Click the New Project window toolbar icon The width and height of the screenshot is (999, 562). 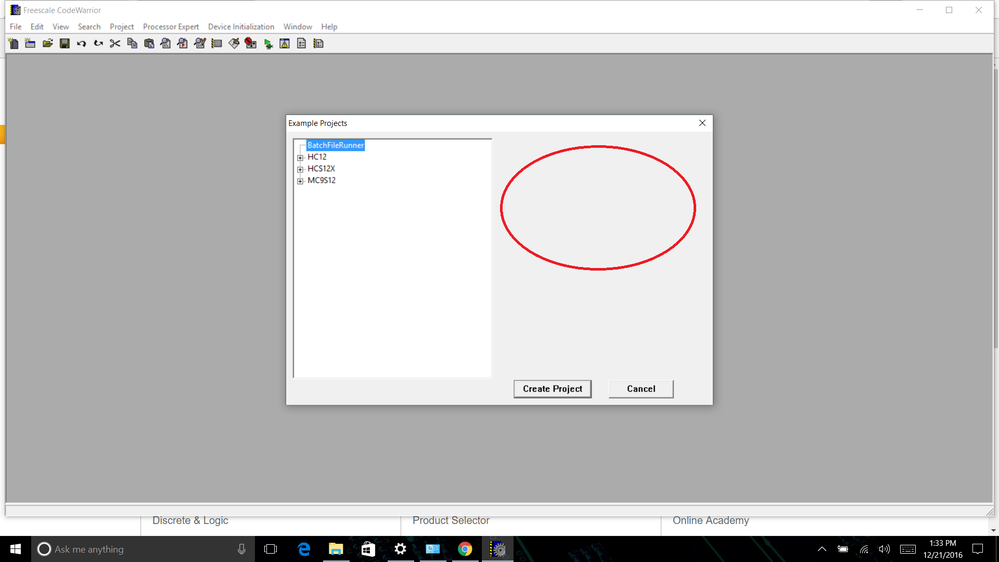(30, 43)
